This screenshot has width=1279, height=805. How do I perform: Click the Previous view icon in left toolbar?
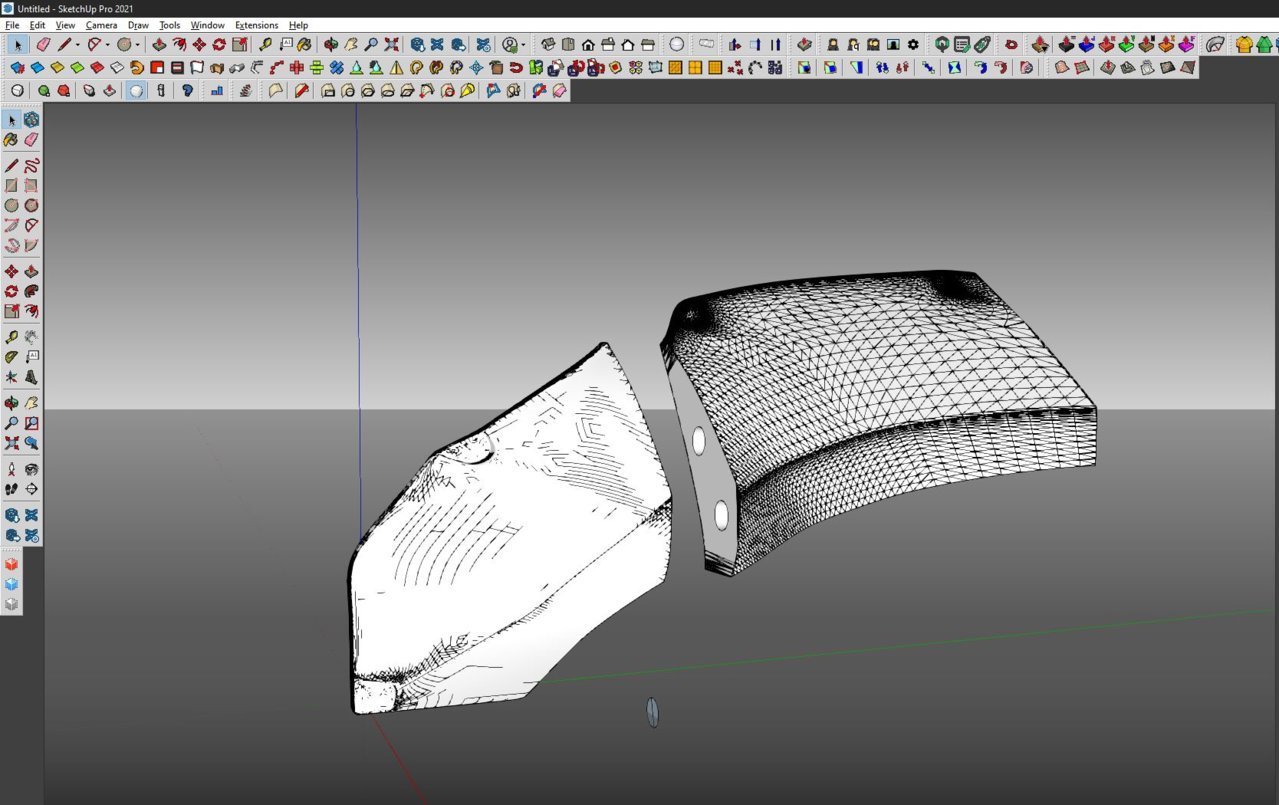(31, 443)
